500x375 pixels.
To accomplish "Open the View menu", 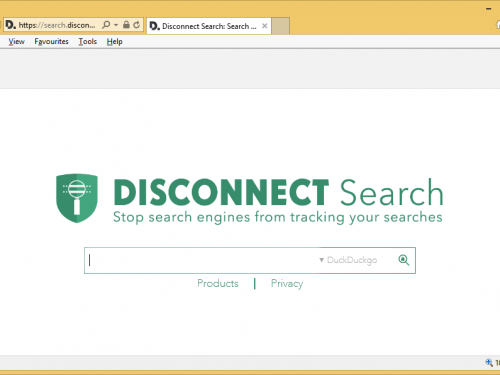I will 17,42.
